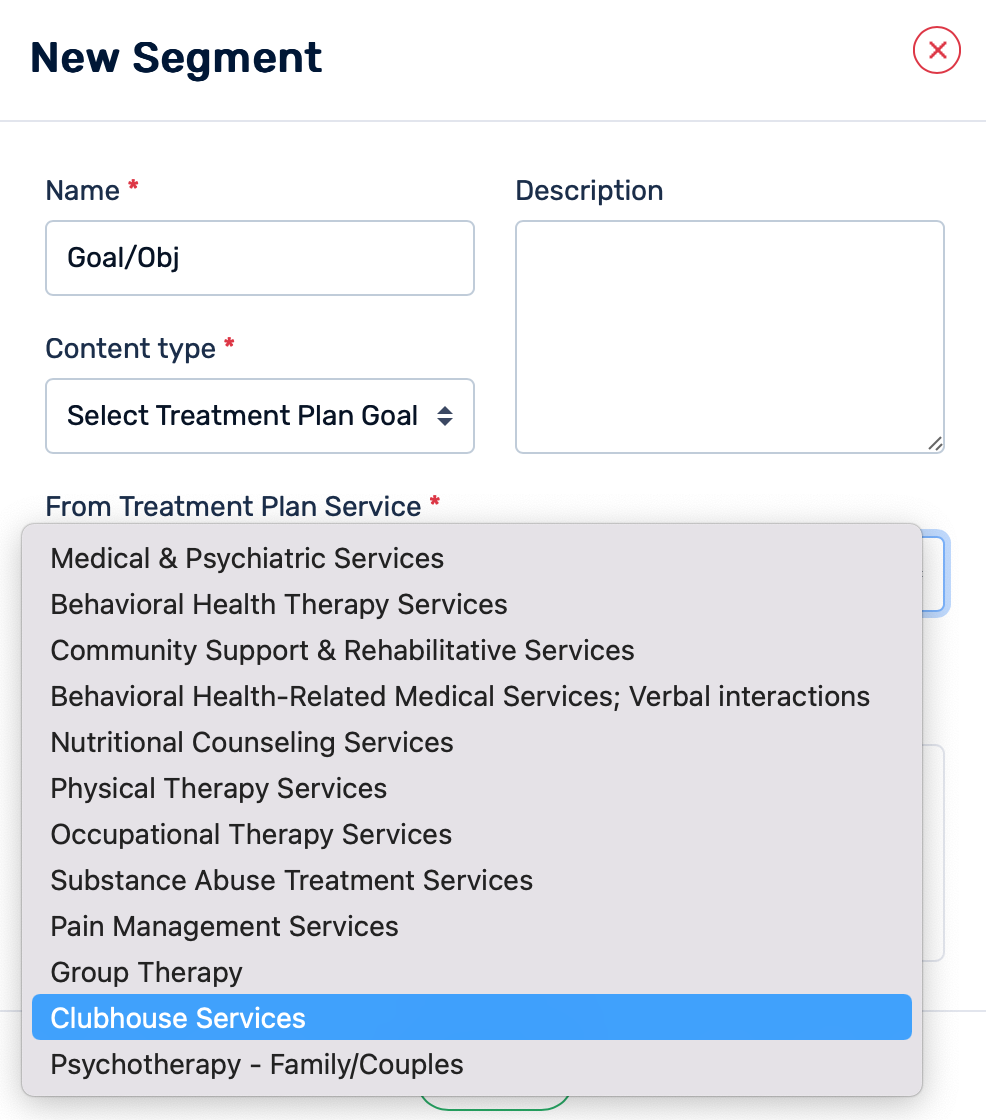Choose Physical Therapy Services option

point(219,788)
